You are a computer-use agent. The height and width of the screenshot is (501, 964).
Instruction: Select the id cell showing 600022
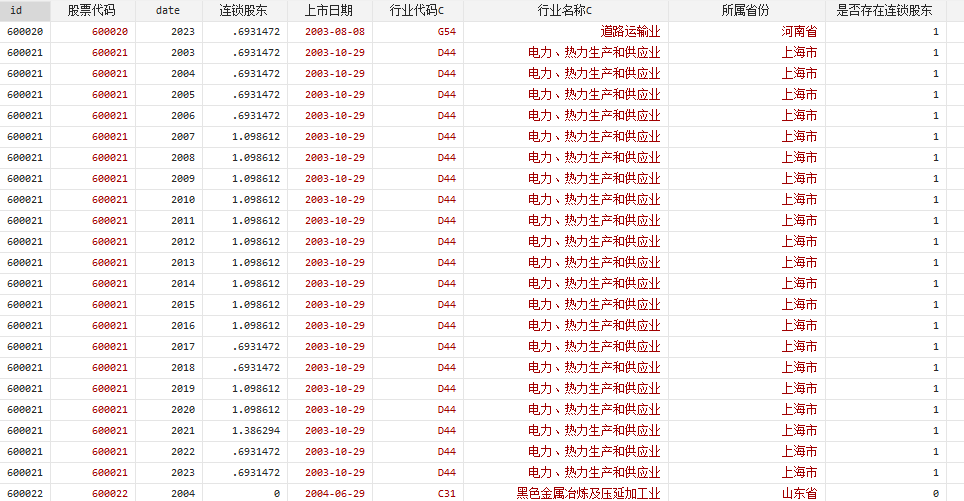tap(25, 493)
